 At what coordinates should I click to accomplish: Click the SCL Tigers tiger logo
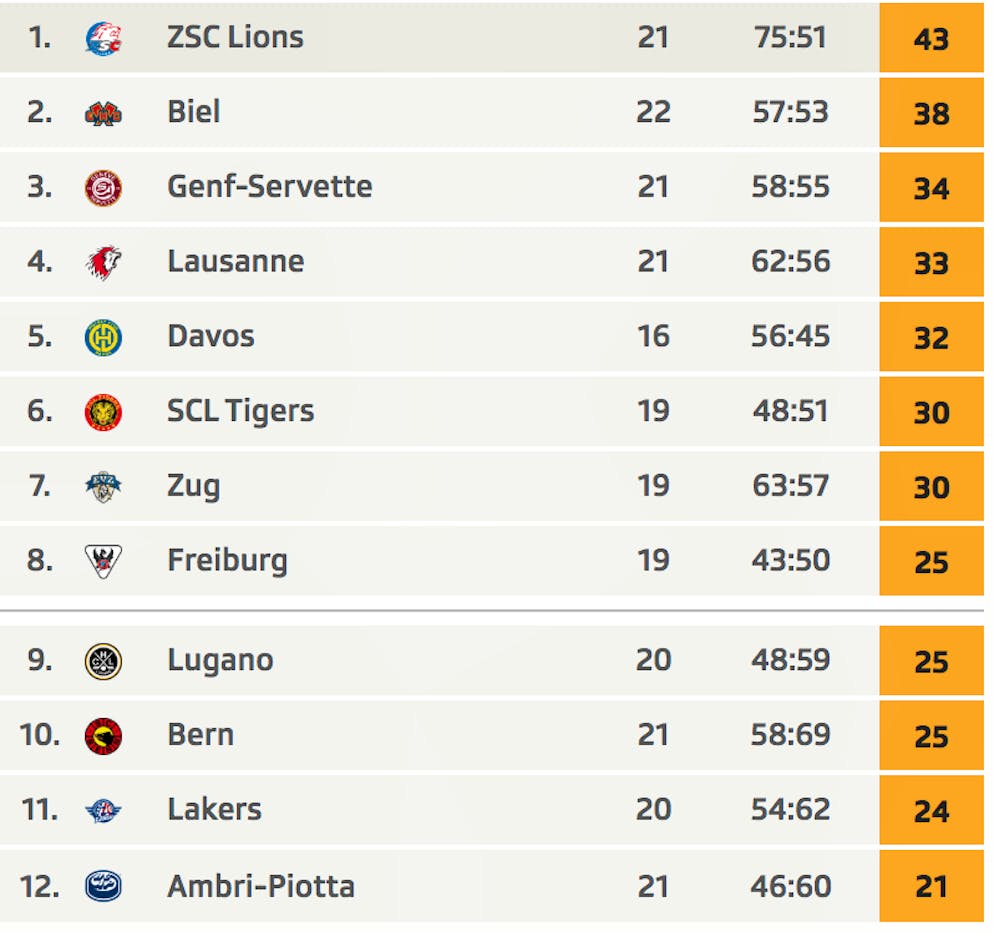pos(103,412)
